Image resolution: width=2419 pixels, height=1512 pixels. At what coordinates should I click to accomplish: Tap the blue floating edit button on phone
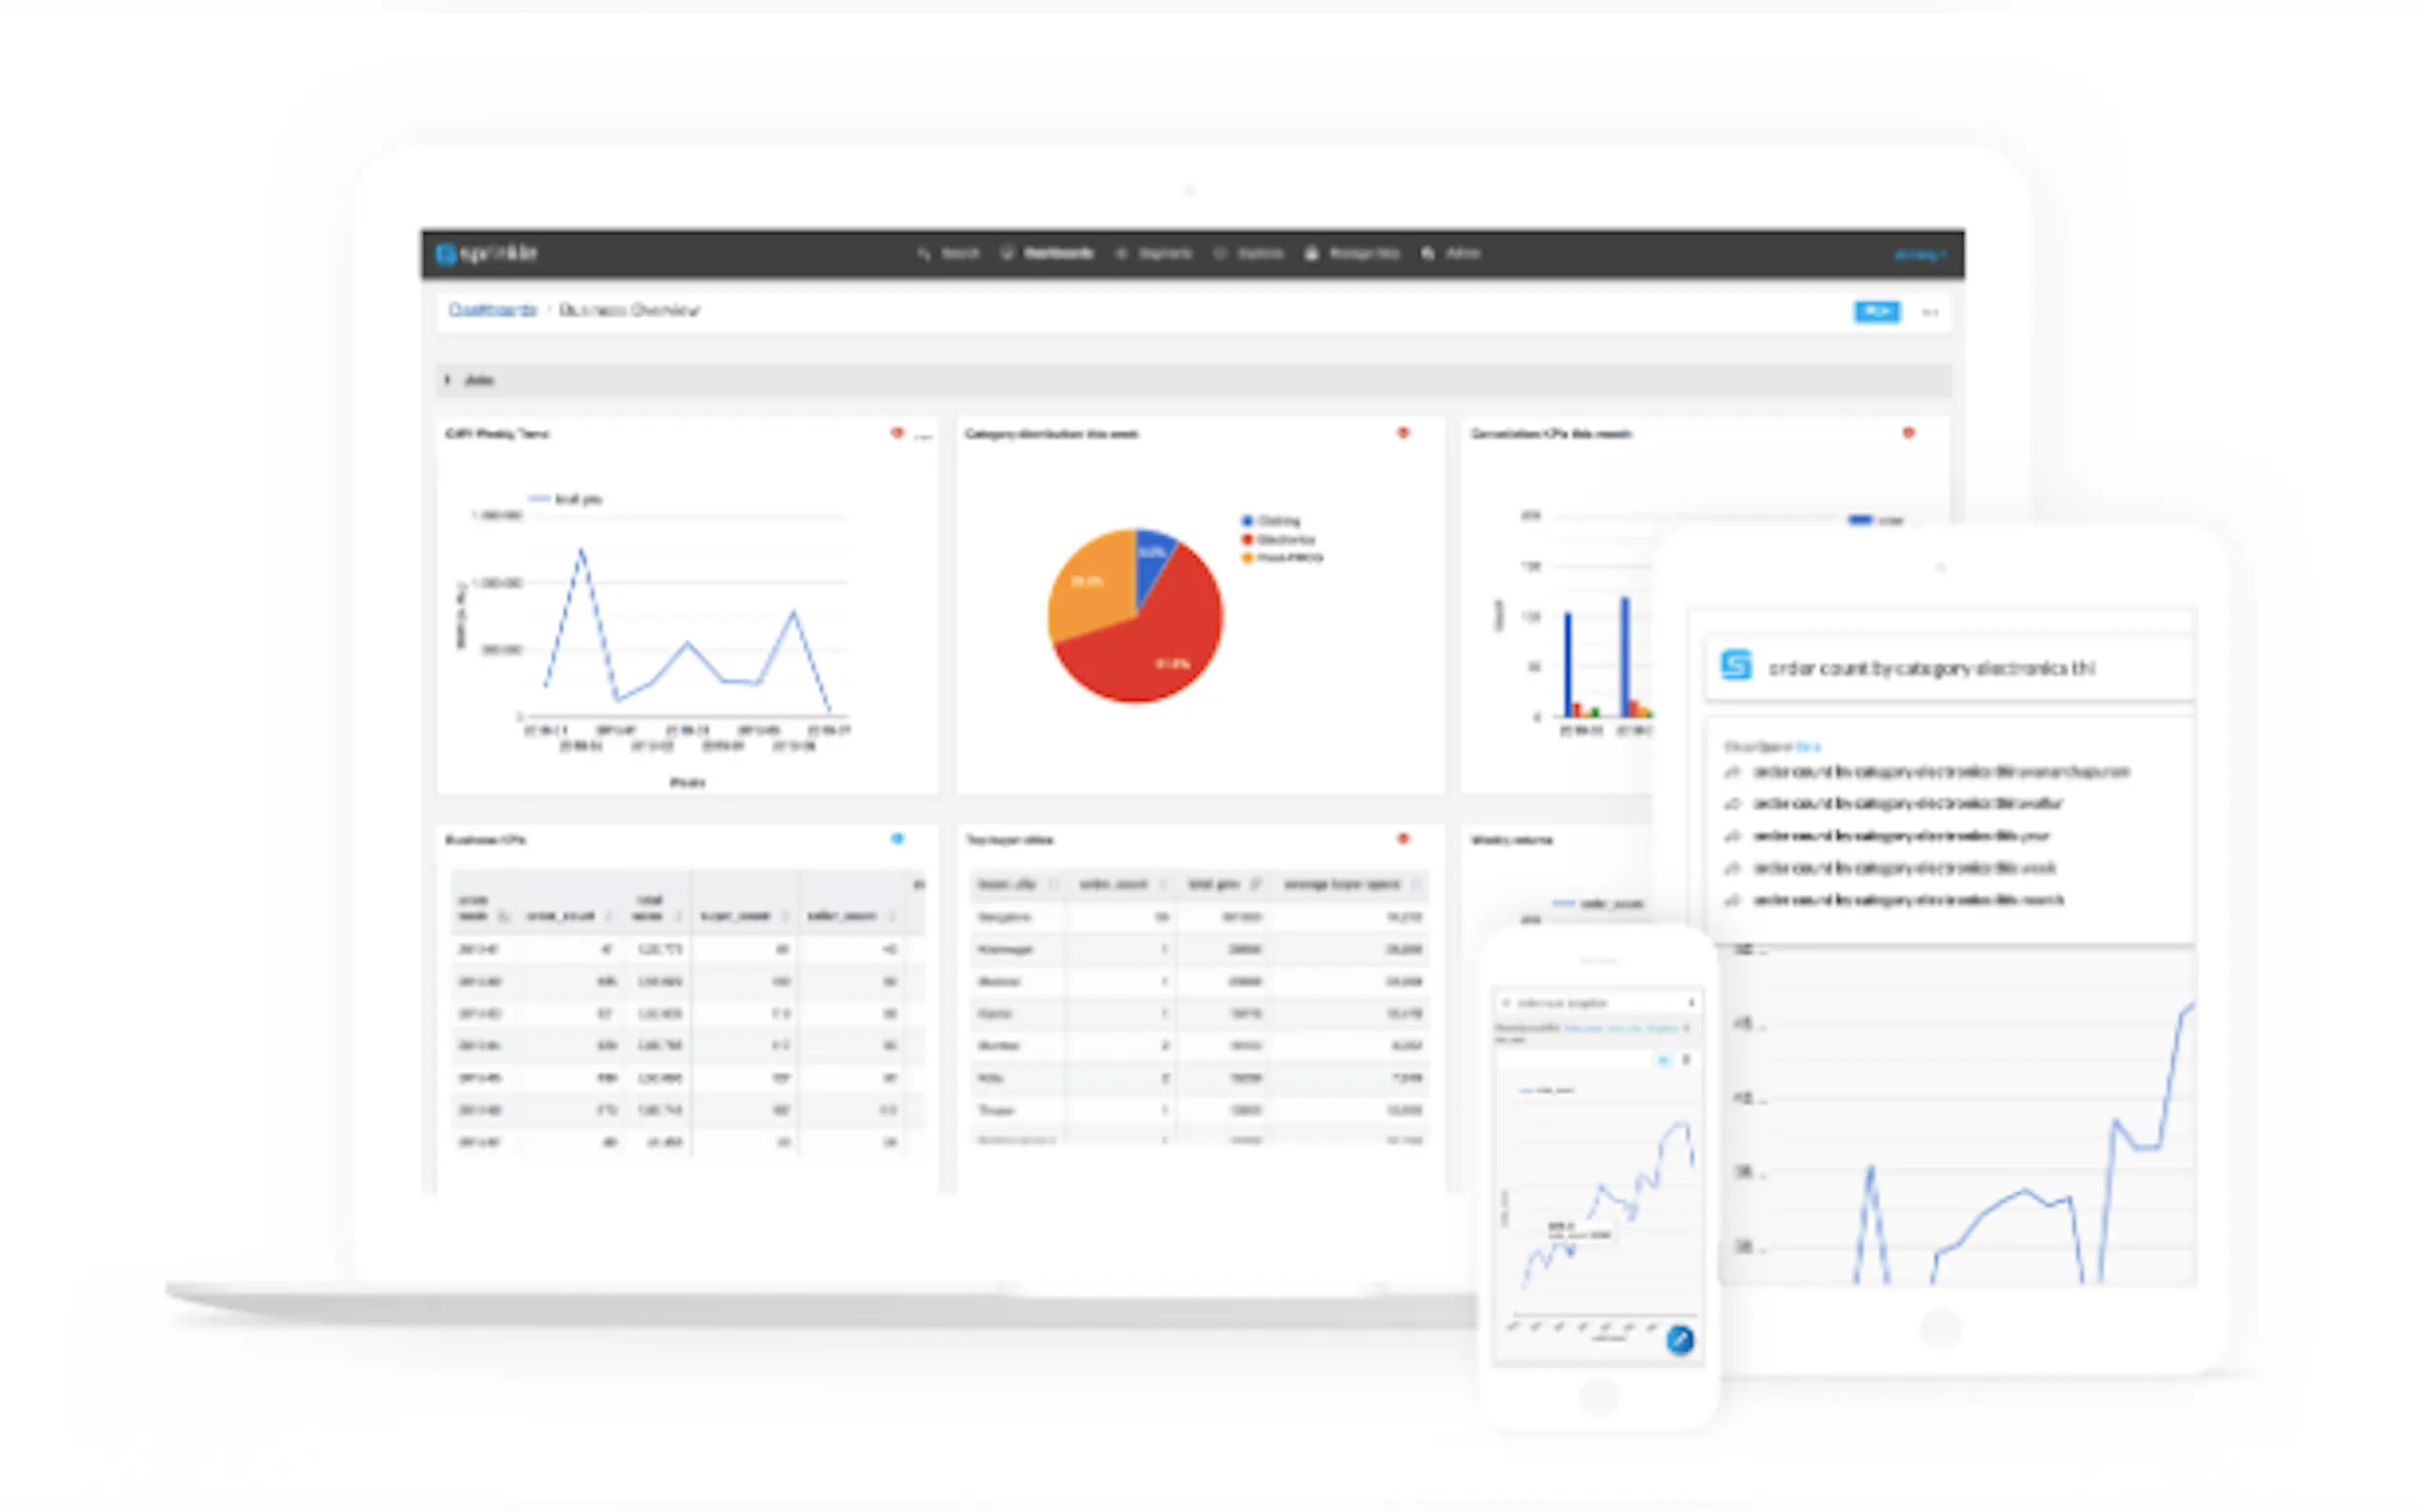click(x=1680, y=1340)
